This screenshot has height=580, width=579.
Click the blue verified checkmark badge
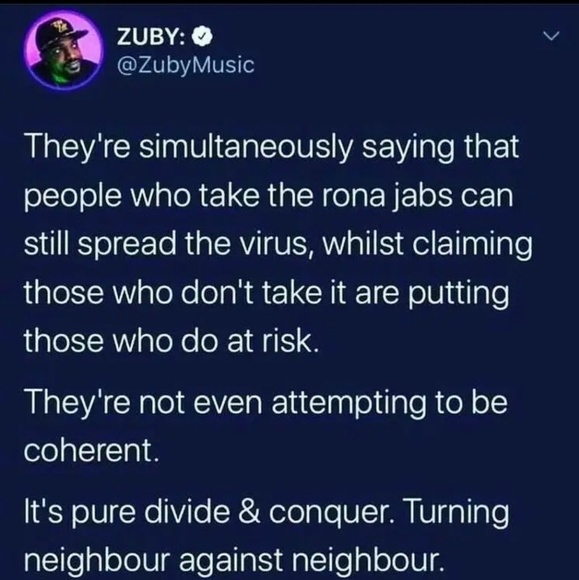click(202, 37)
